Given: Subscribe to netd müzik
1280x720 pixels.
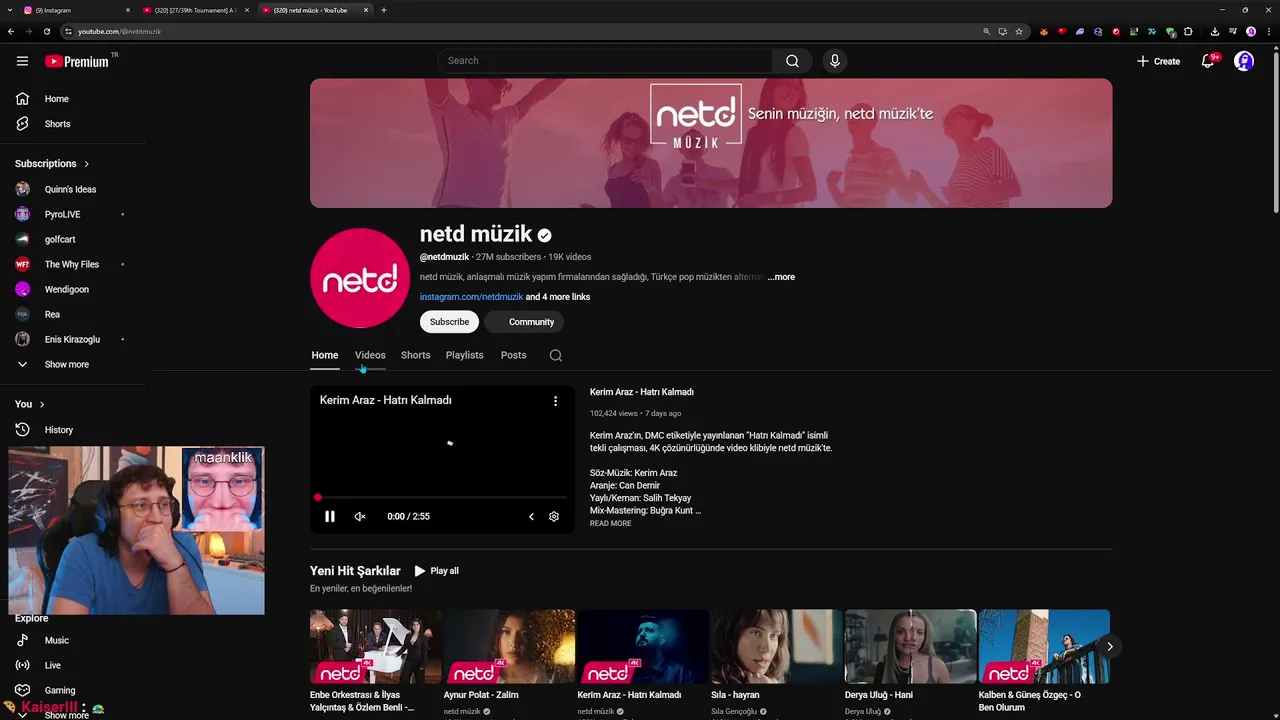Looking at the screenshot, I should pyautogui.click(x=449, y=322).
